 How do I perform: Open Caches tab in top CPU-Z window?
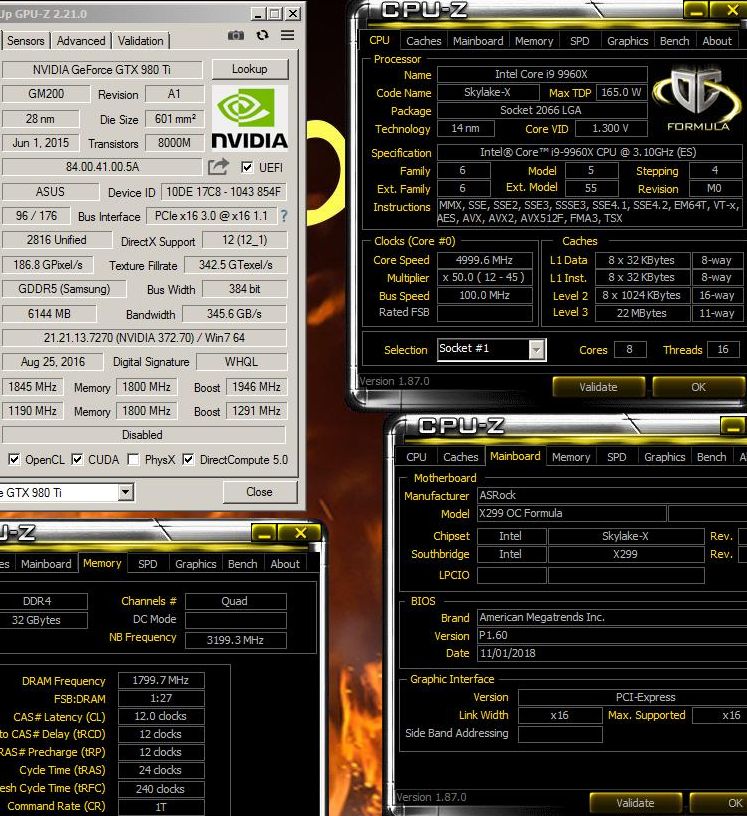click(x=423, y=41)
